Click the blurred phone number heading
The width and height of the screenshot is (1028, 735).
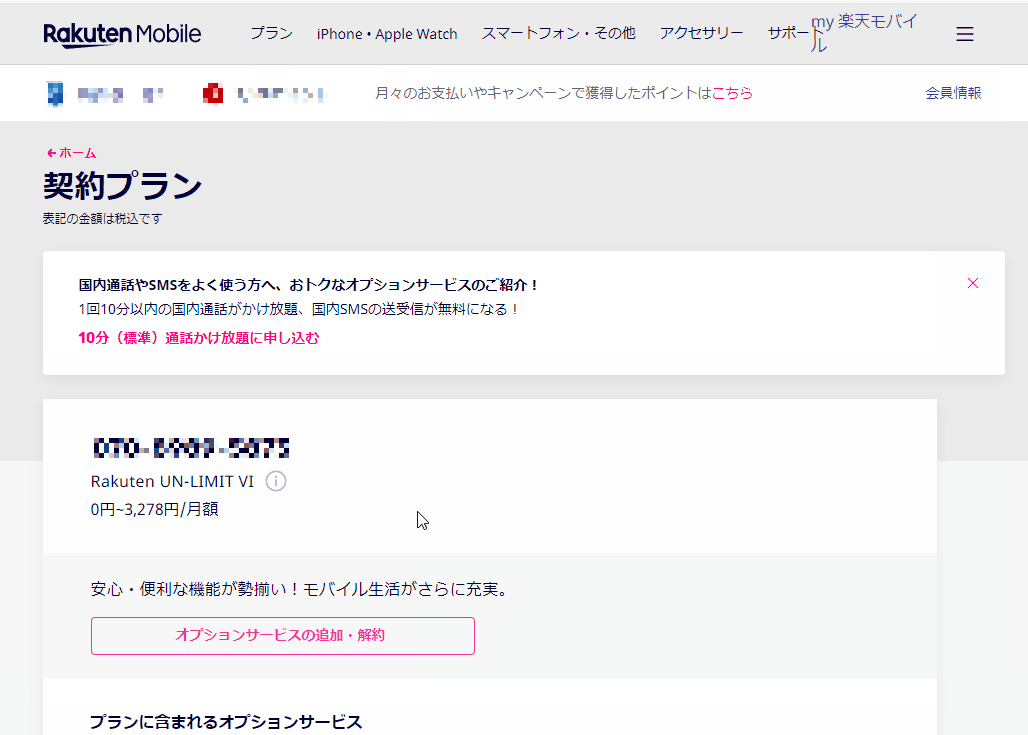(x=191, y=448)
